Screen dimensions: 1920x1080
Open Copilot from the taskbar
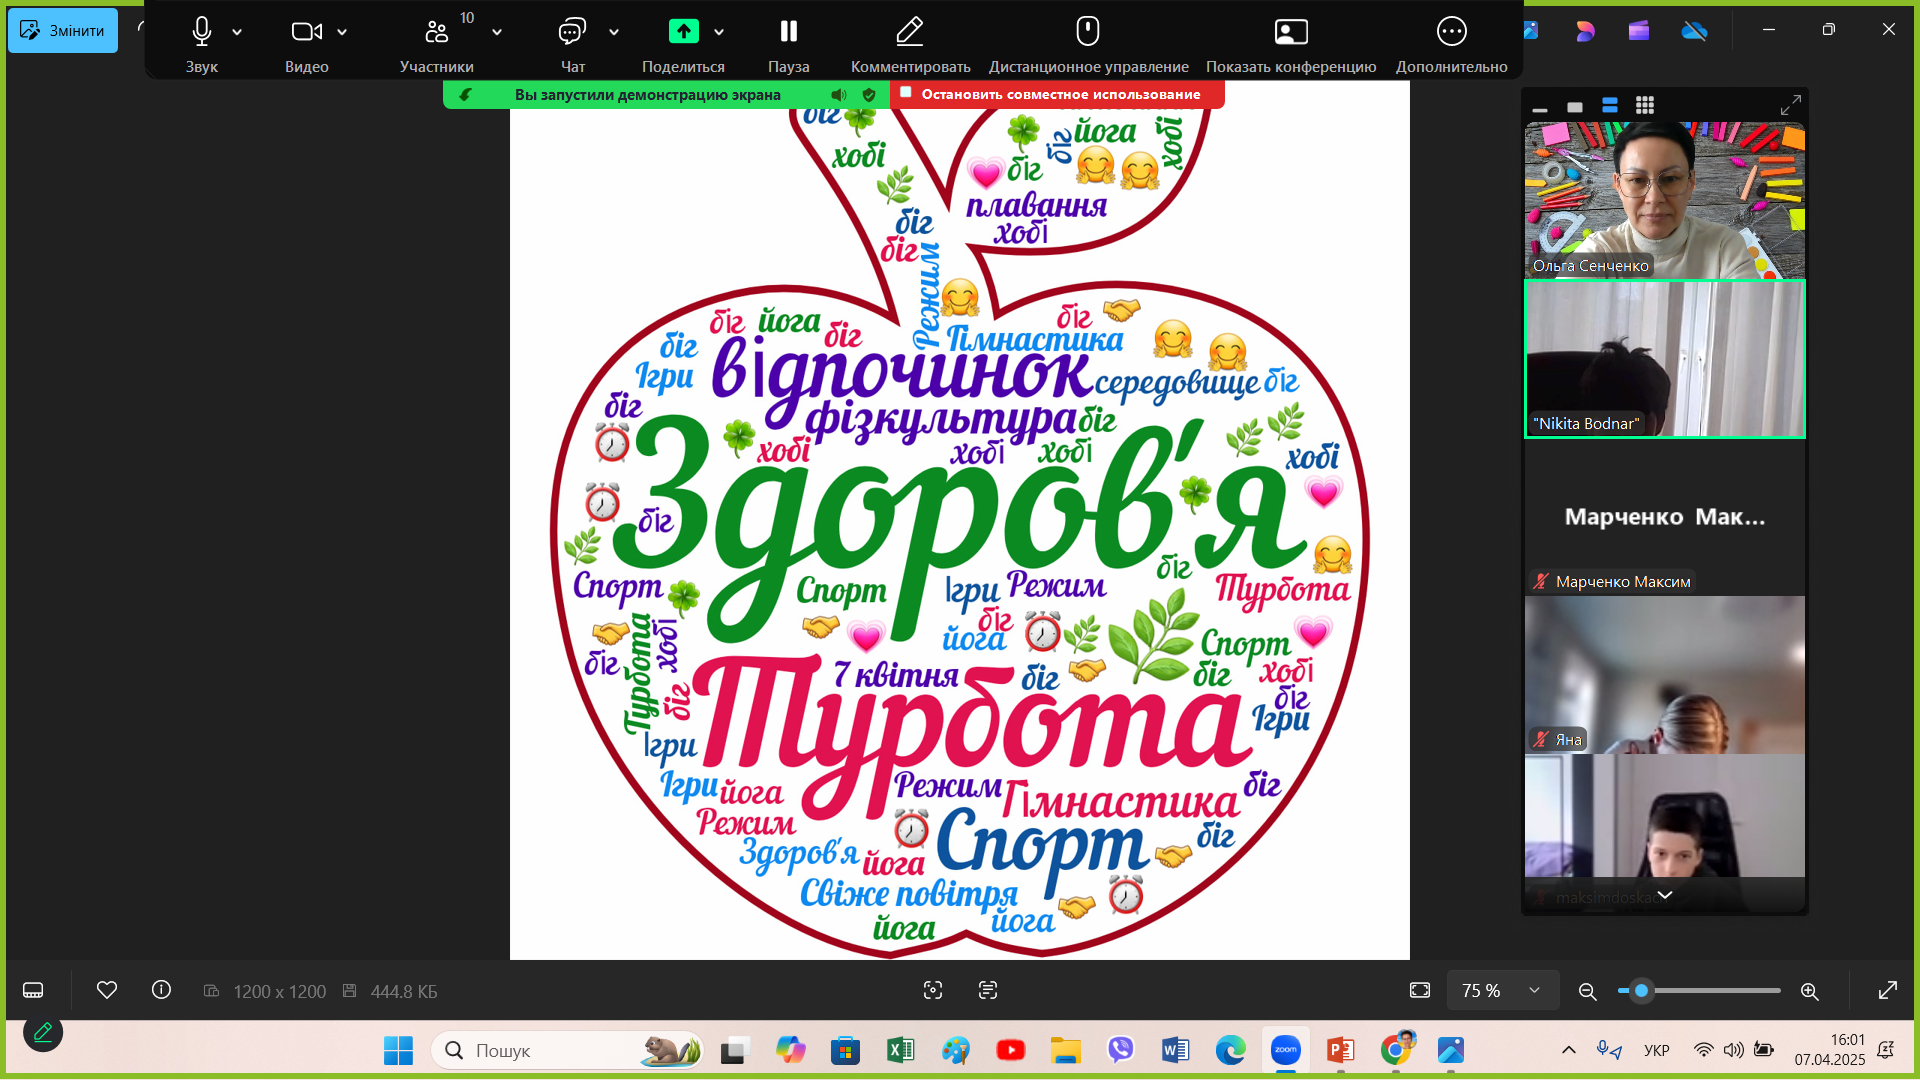point(790,1050)
